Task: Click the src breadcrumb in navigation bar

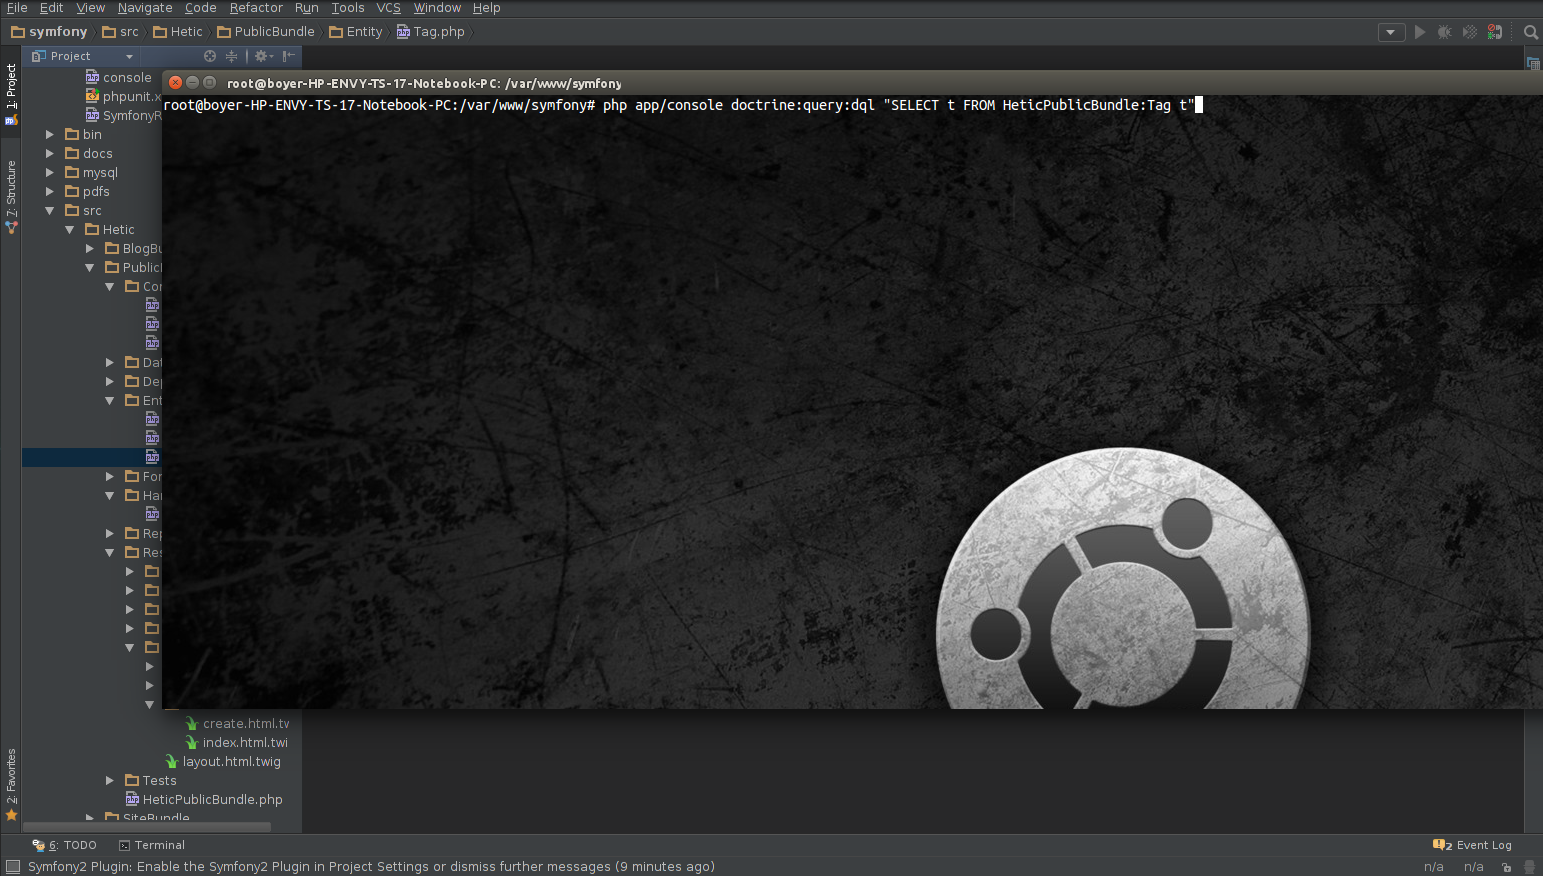Action: [121, 32]
